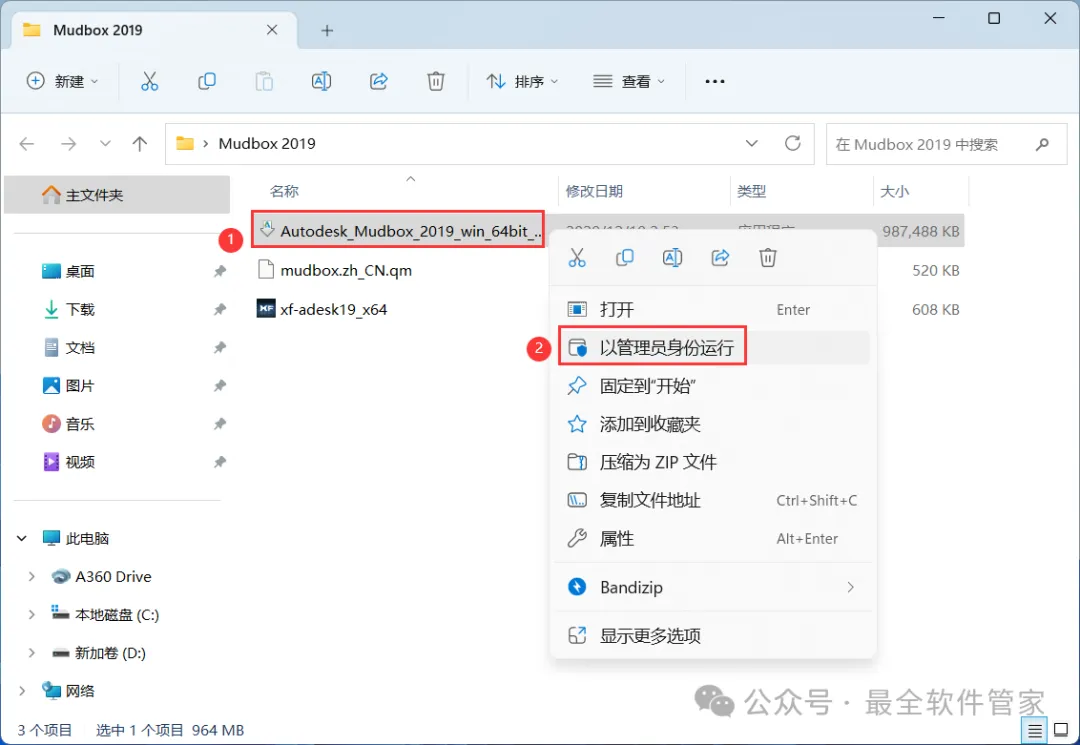Open the View dropdown menu
The height and width of the screenshot is (745, 1080).
click(630, 81)
